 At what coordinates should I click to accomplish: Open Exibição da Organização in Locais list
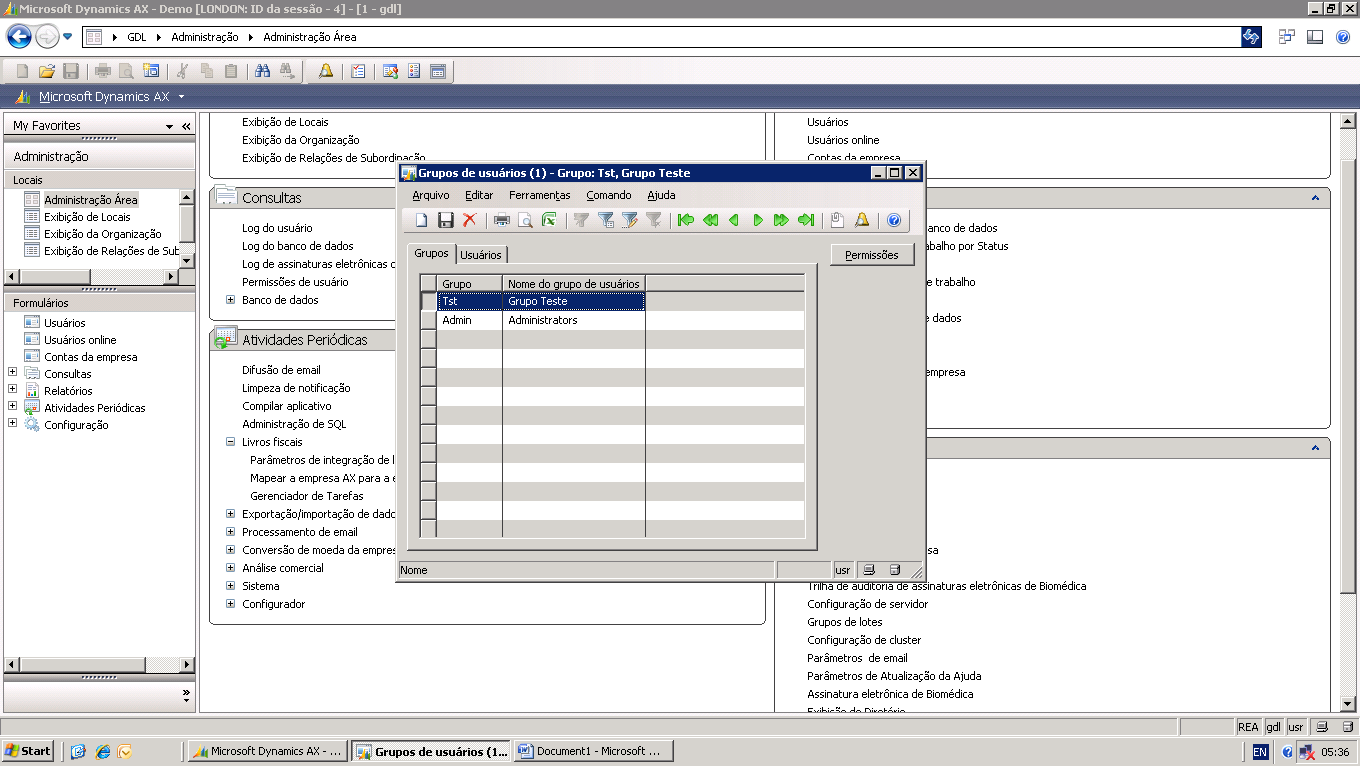[102, 234]
